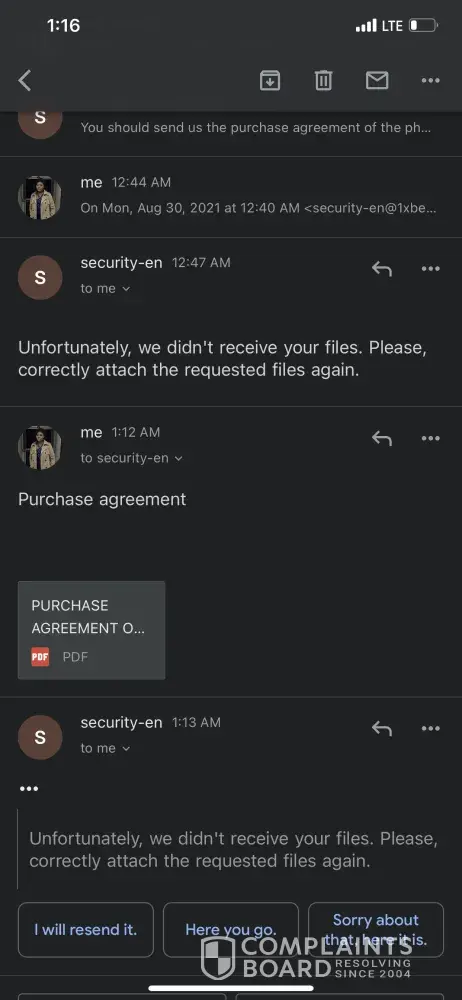Tap the back arrow to leave thread
The image size is (462, 1000).
pos(24,80)
